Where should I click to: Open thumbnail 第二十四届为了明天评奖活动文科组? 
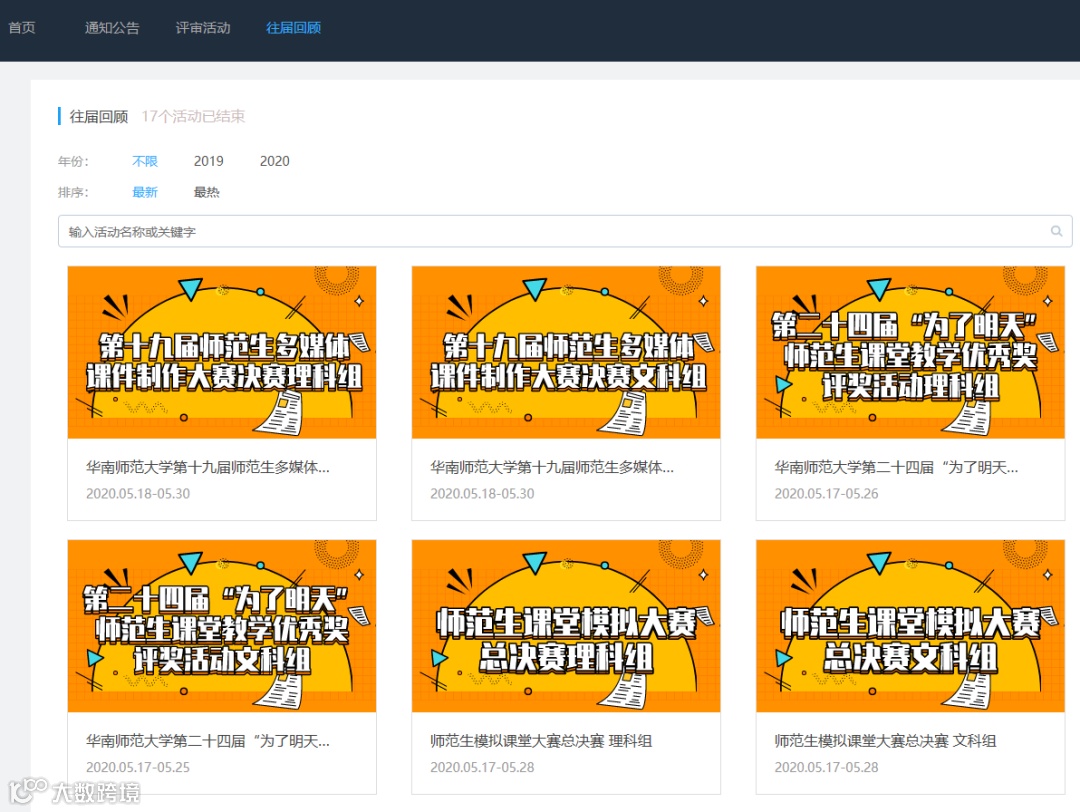pyautogui.click(x=222, y=625)
